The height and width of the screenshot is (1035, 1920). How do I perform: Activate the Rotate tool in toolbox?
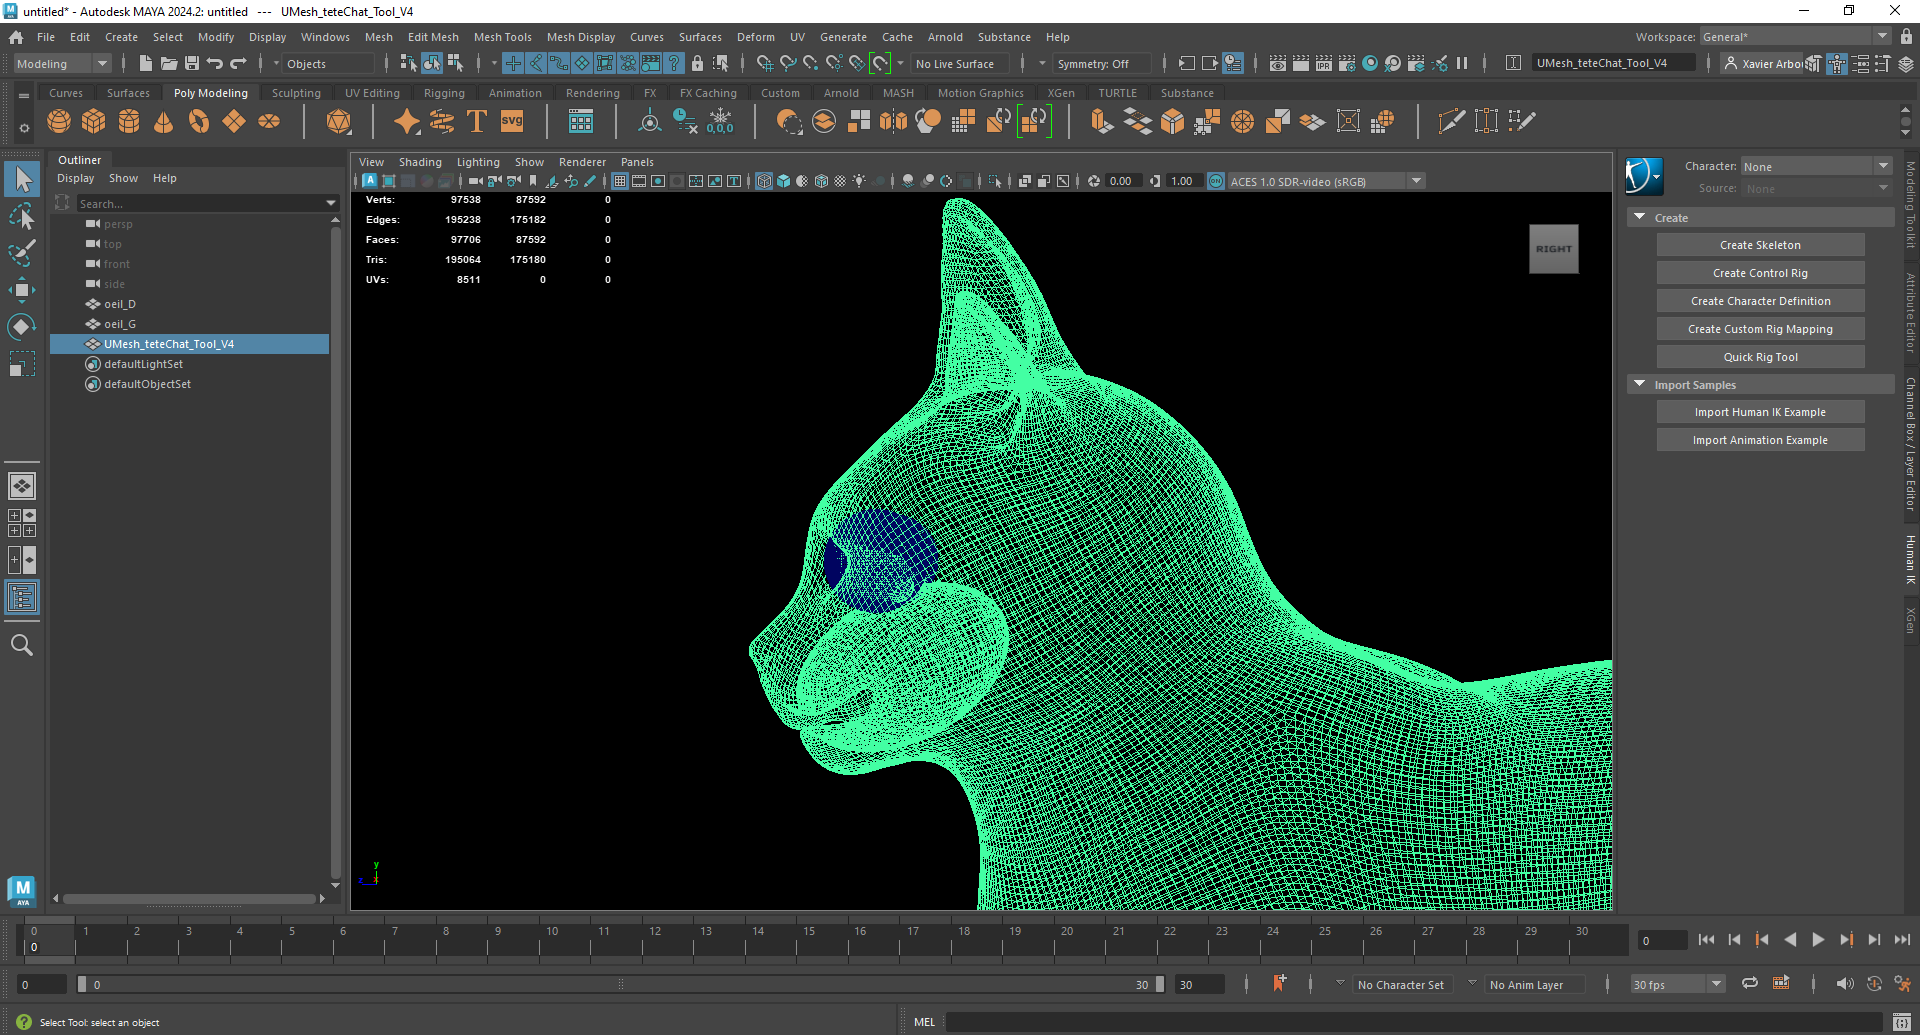pyautogui.click(x=22, y=327)
